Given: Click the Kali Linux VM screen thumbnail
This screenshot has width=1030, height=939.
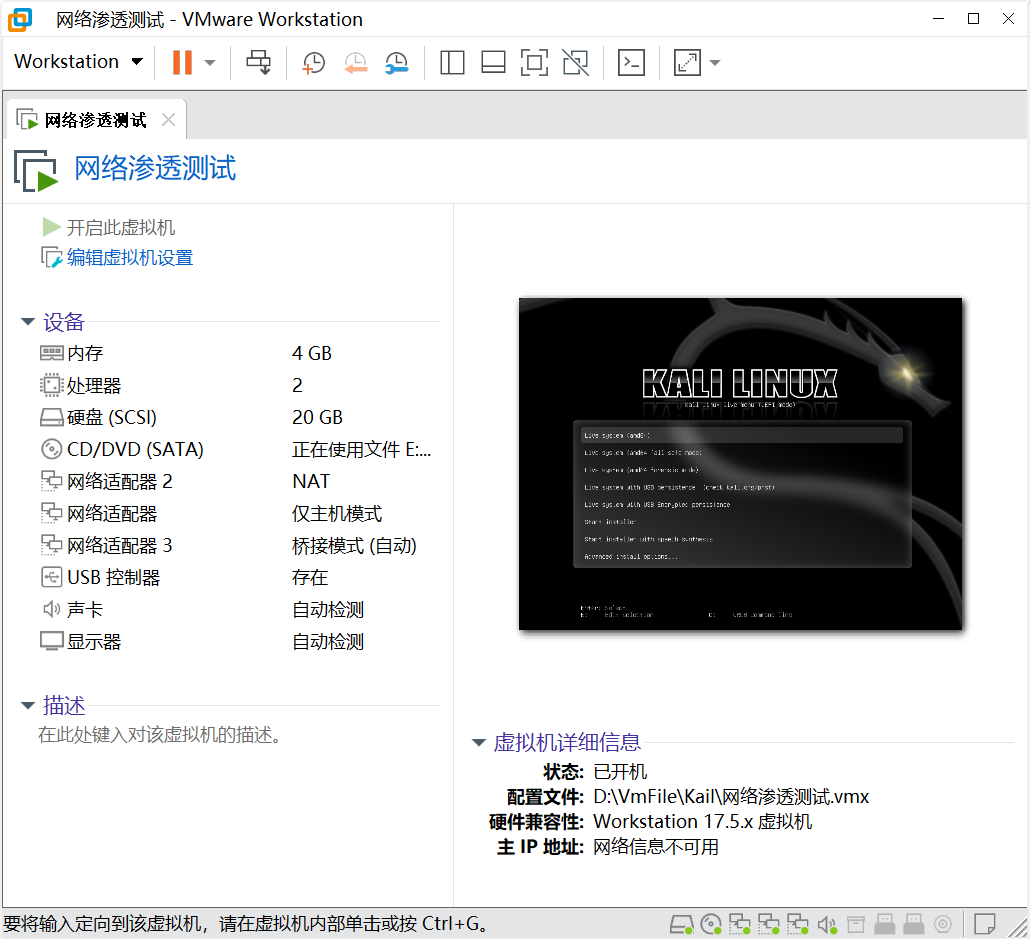Looking at the screenshot, I should [740, 464].
